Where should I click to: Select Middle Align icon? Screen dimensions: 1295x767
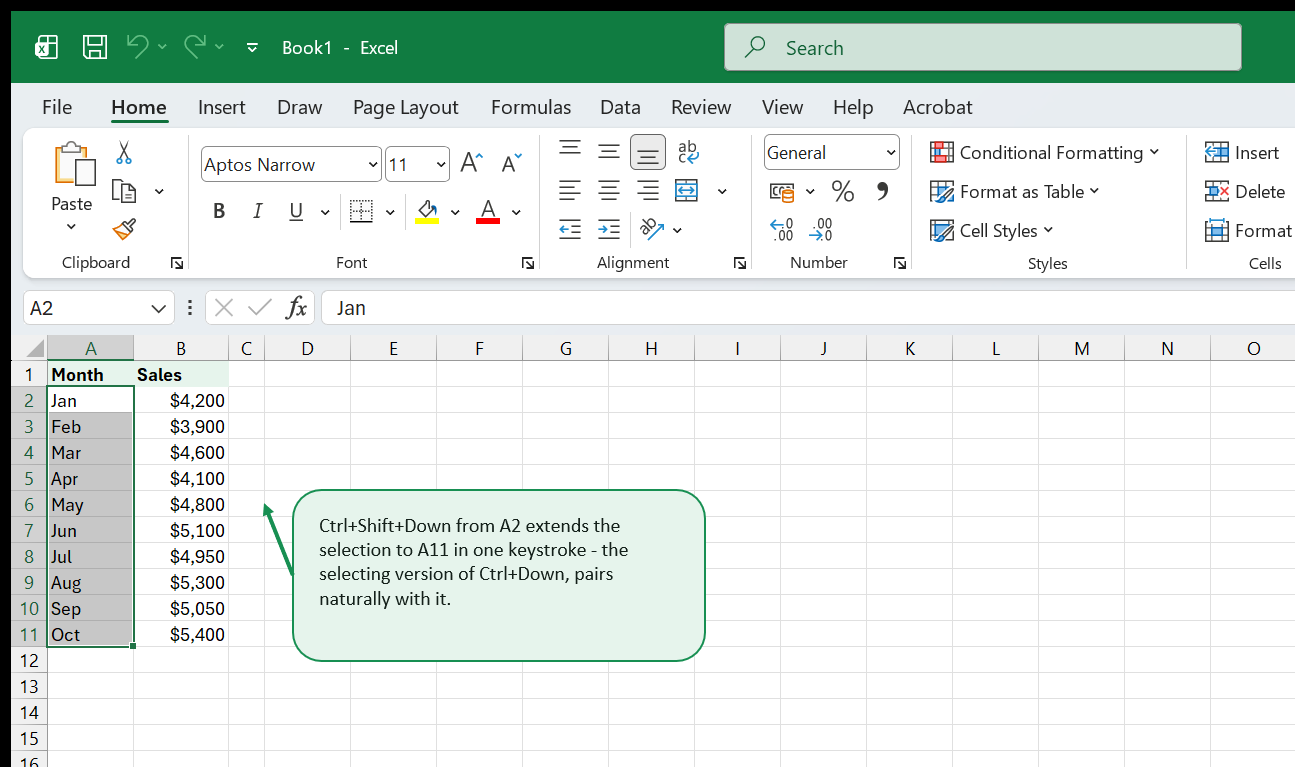click(x=609, y=151)
